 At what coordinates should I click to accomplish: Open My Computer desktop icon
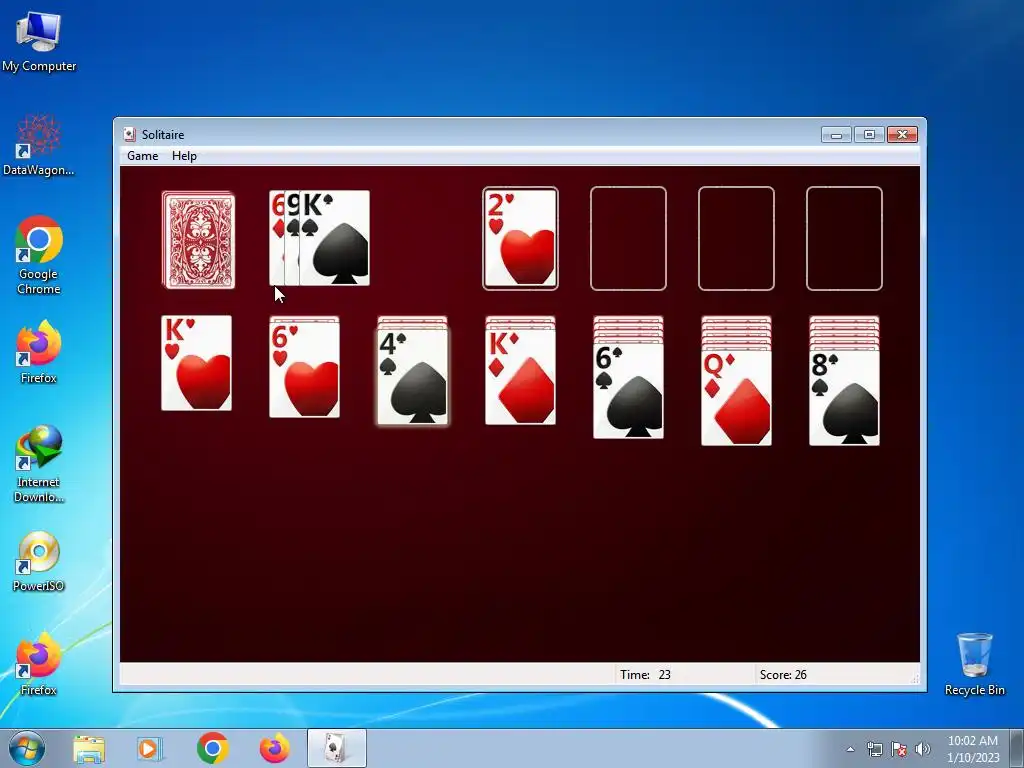click(x=39, y=41)
